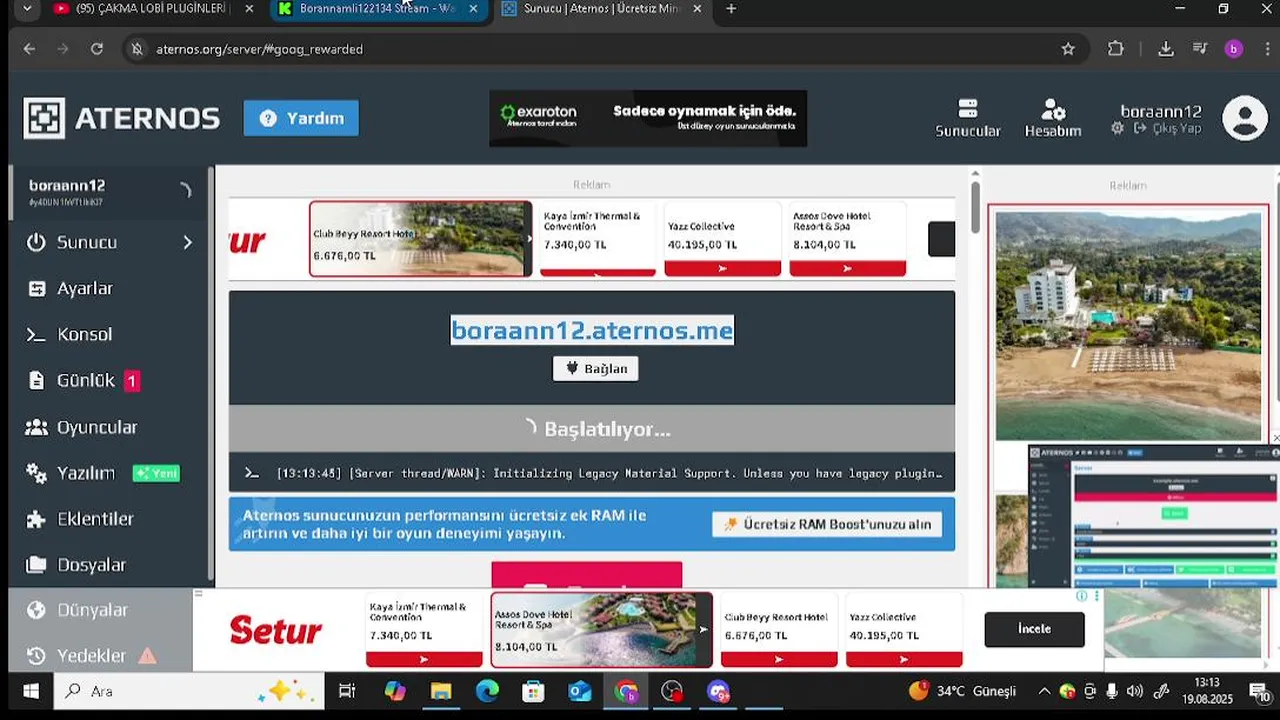Click the boraann12.aternos.me server address

pos(592,330)
